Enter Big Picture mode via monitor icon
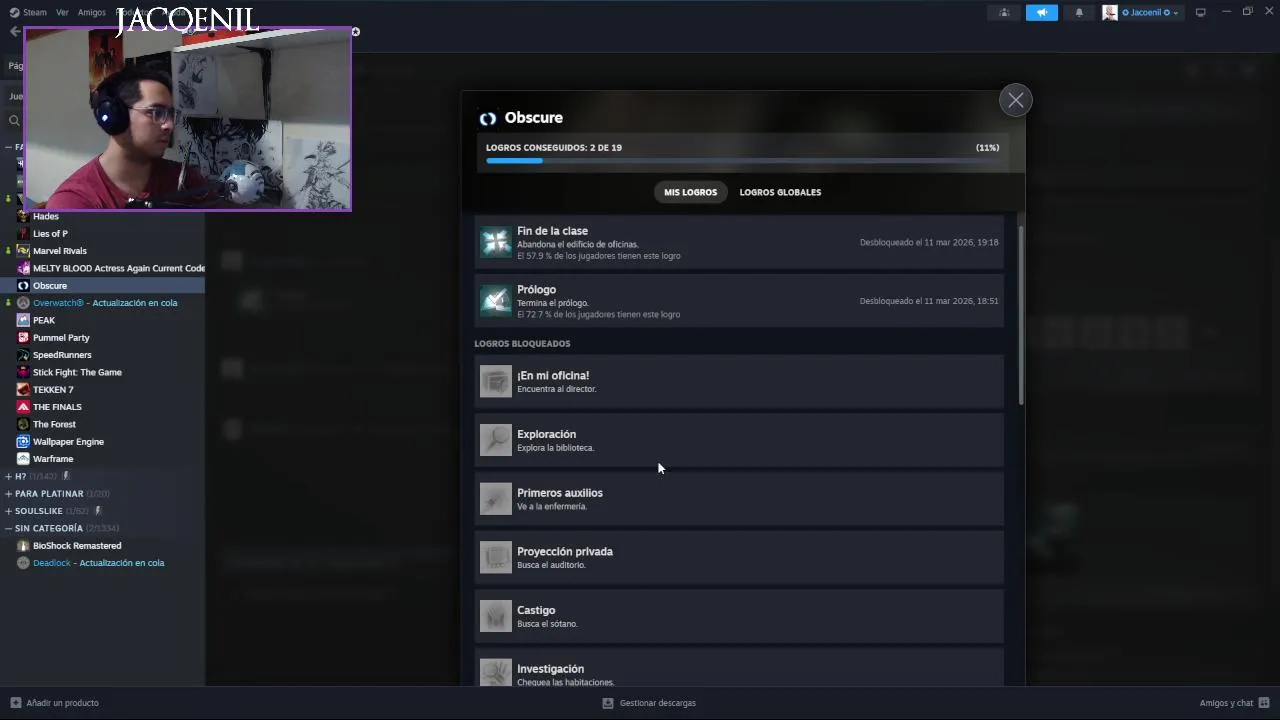 (x=1200, y=12)
